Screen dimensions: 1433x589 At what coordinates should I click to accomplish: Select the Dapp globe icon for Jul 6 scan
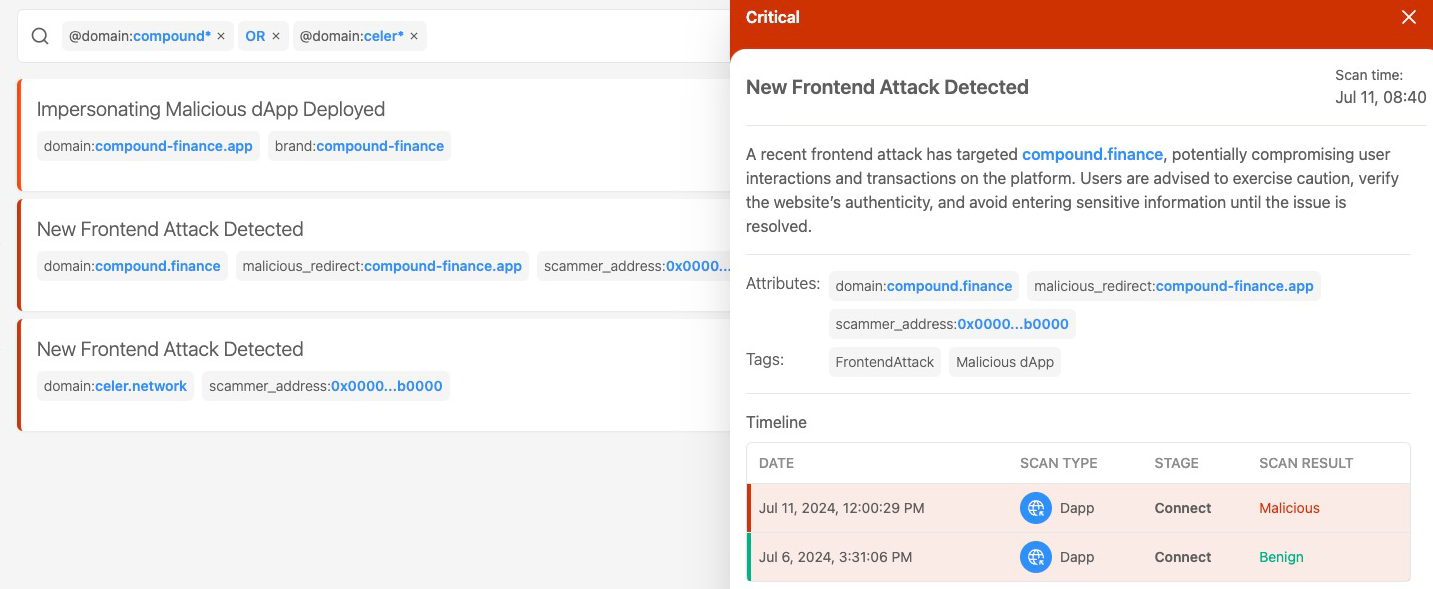(x=1036, y=557)
